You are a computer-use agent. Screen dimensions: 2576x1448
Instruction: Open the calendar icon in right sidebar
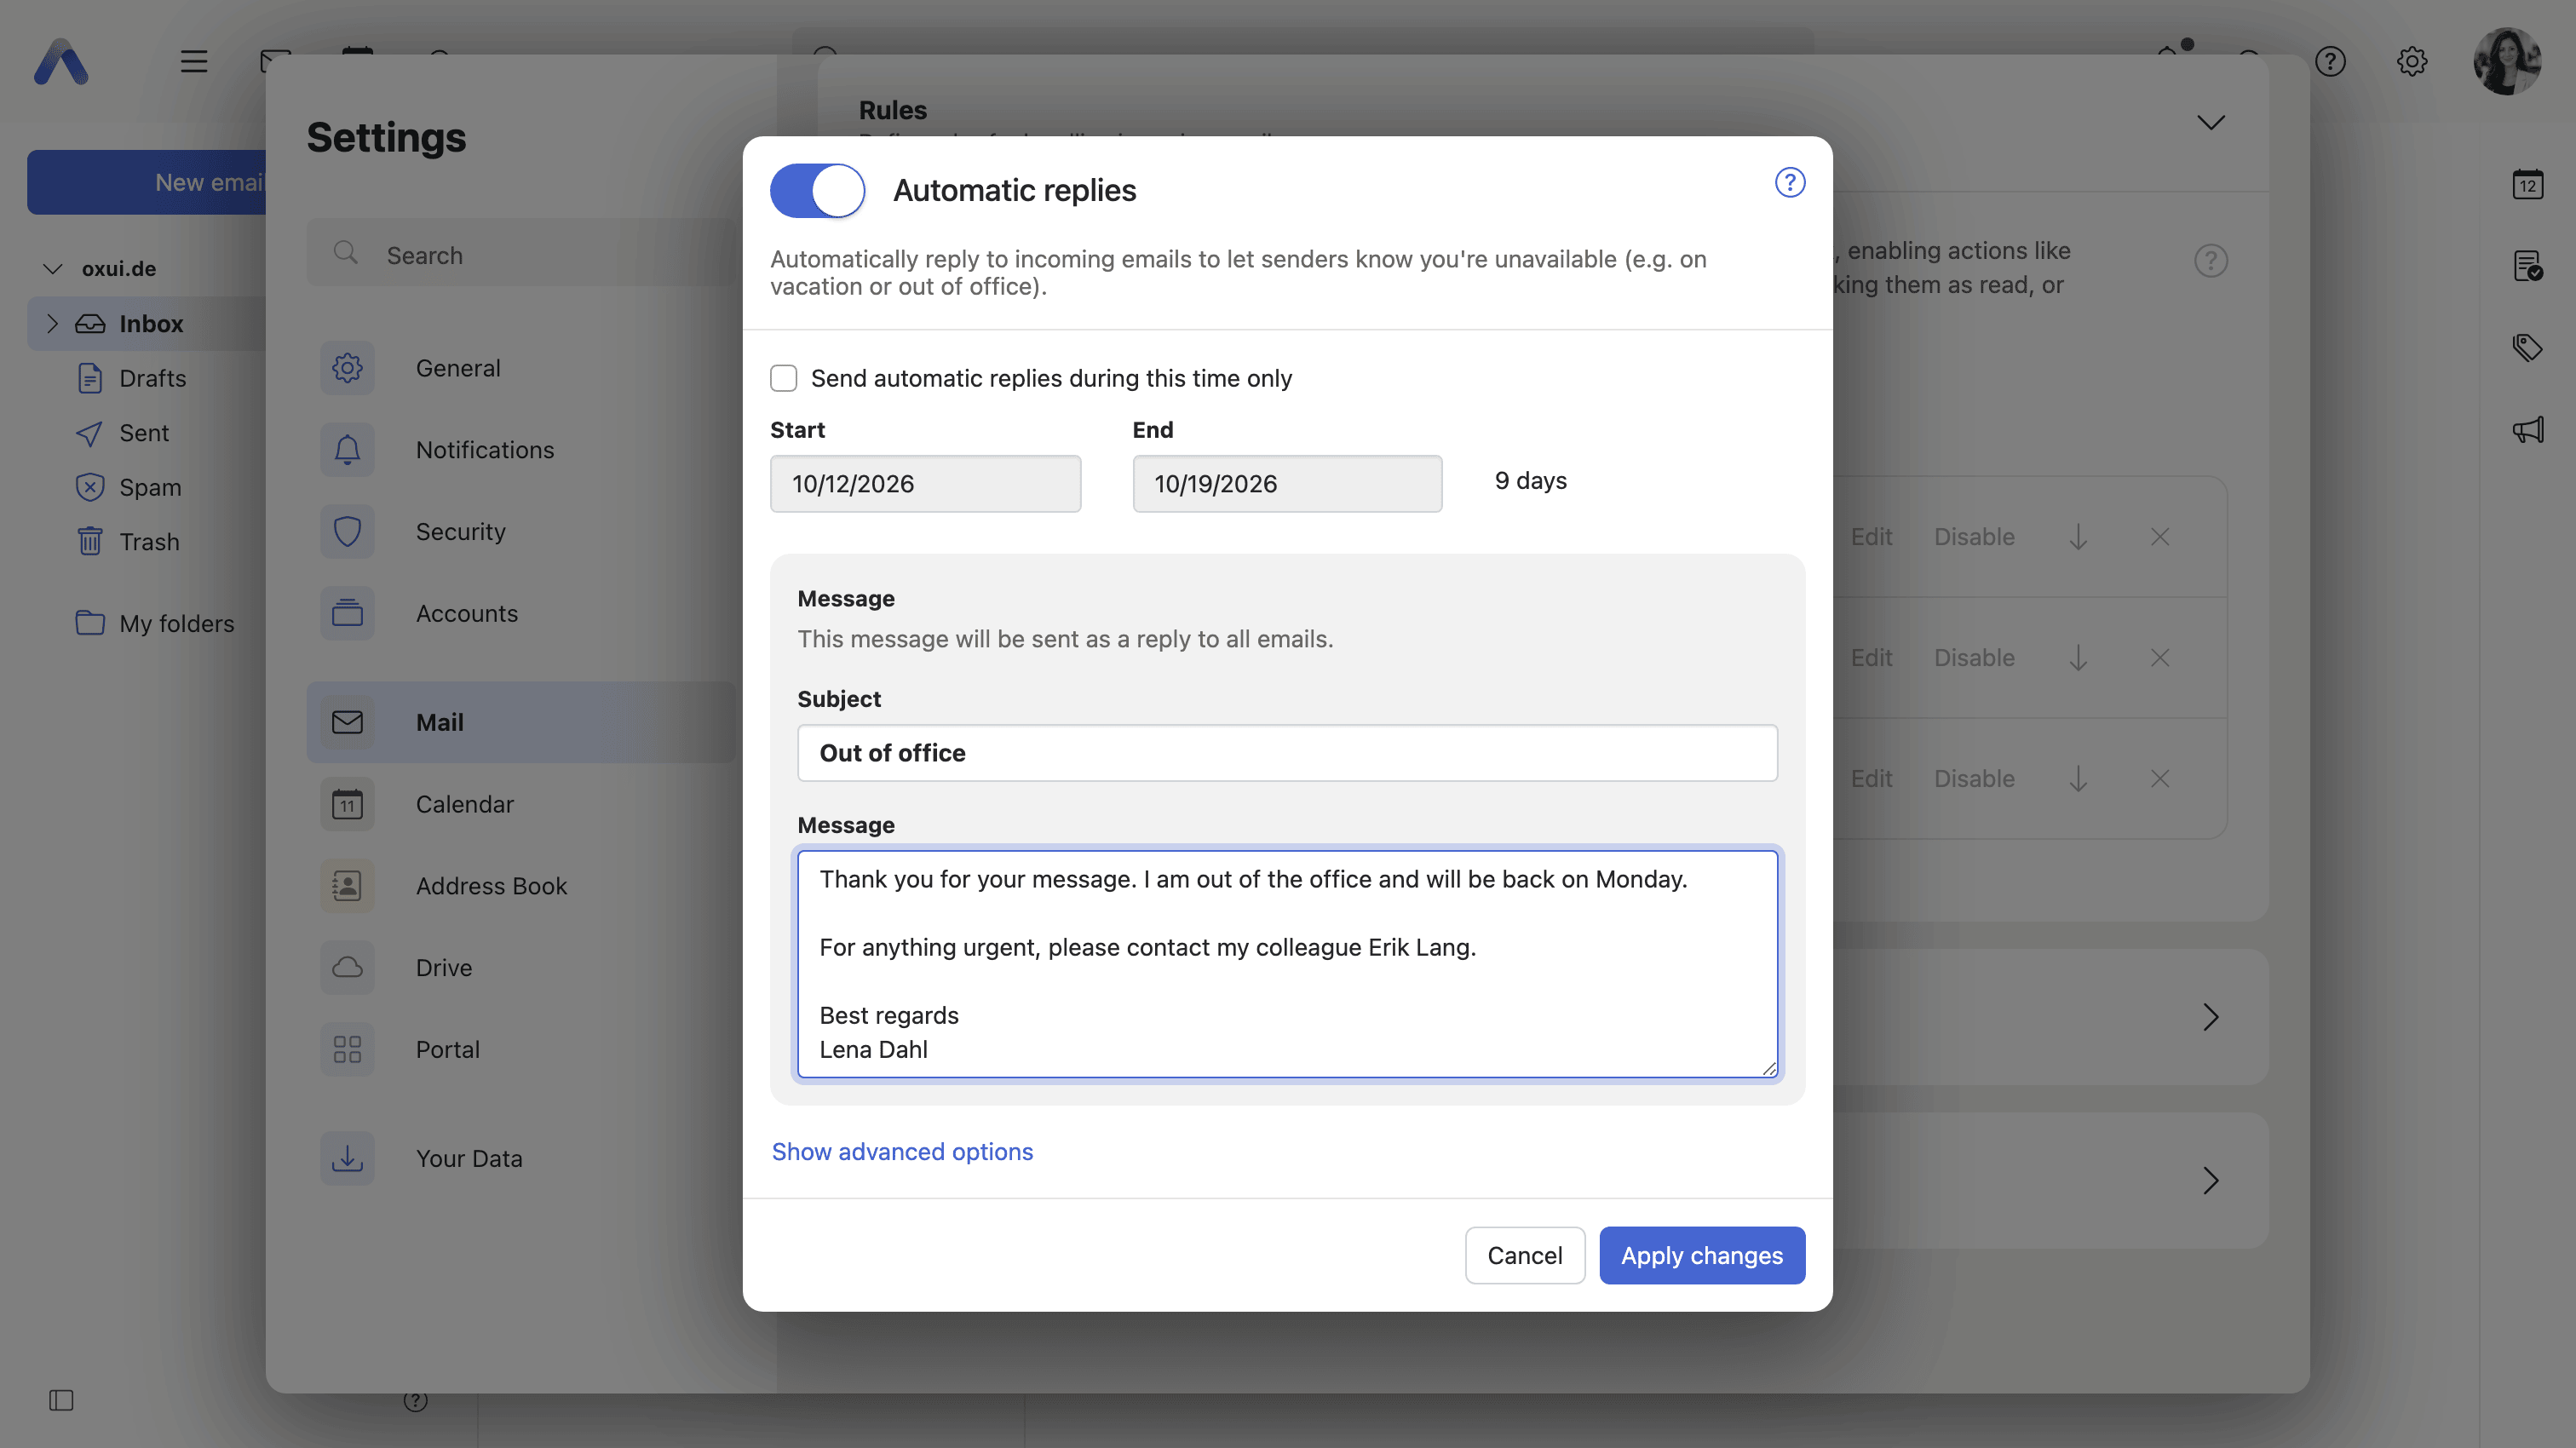(2527, 185)
